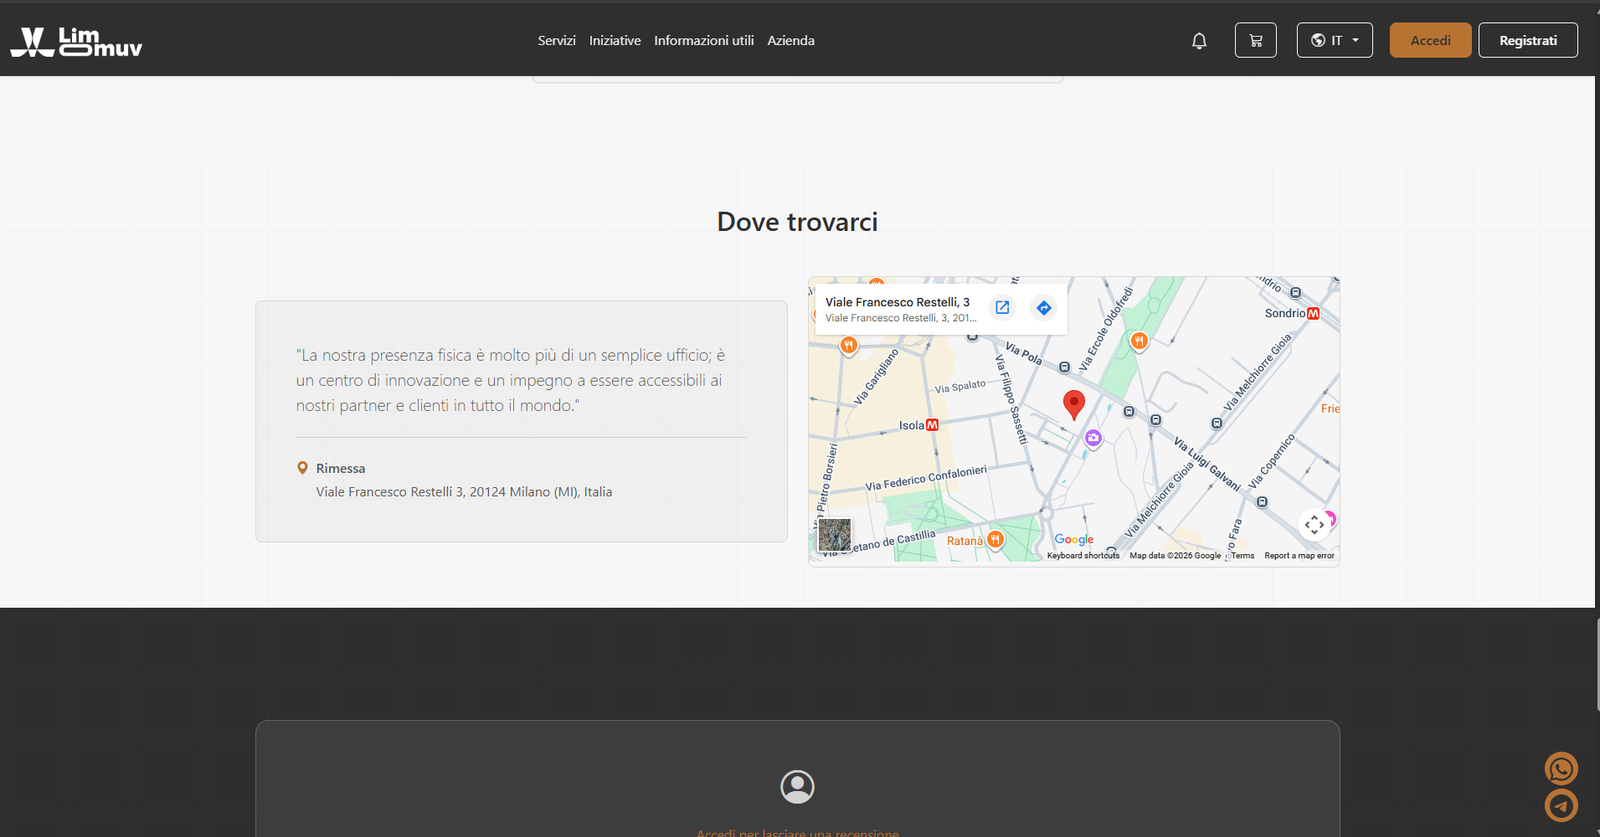
Task: Open Telegram chat floating button
Action: pyautogui.click(x=1561, y=805)
